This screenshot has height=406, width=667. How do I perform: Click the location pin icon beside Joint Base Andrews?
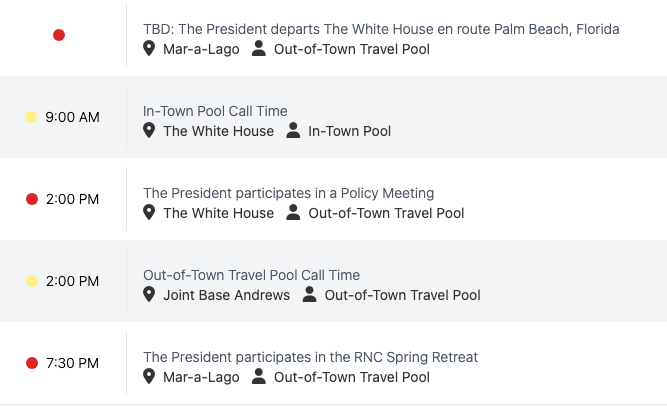tap(150, 295)
